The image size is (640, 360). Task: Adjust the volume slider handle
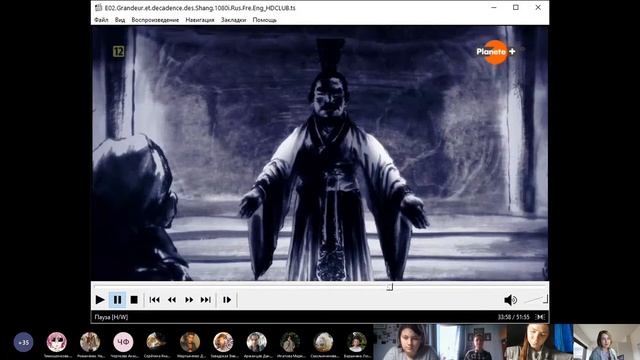(x=545, y=299)
